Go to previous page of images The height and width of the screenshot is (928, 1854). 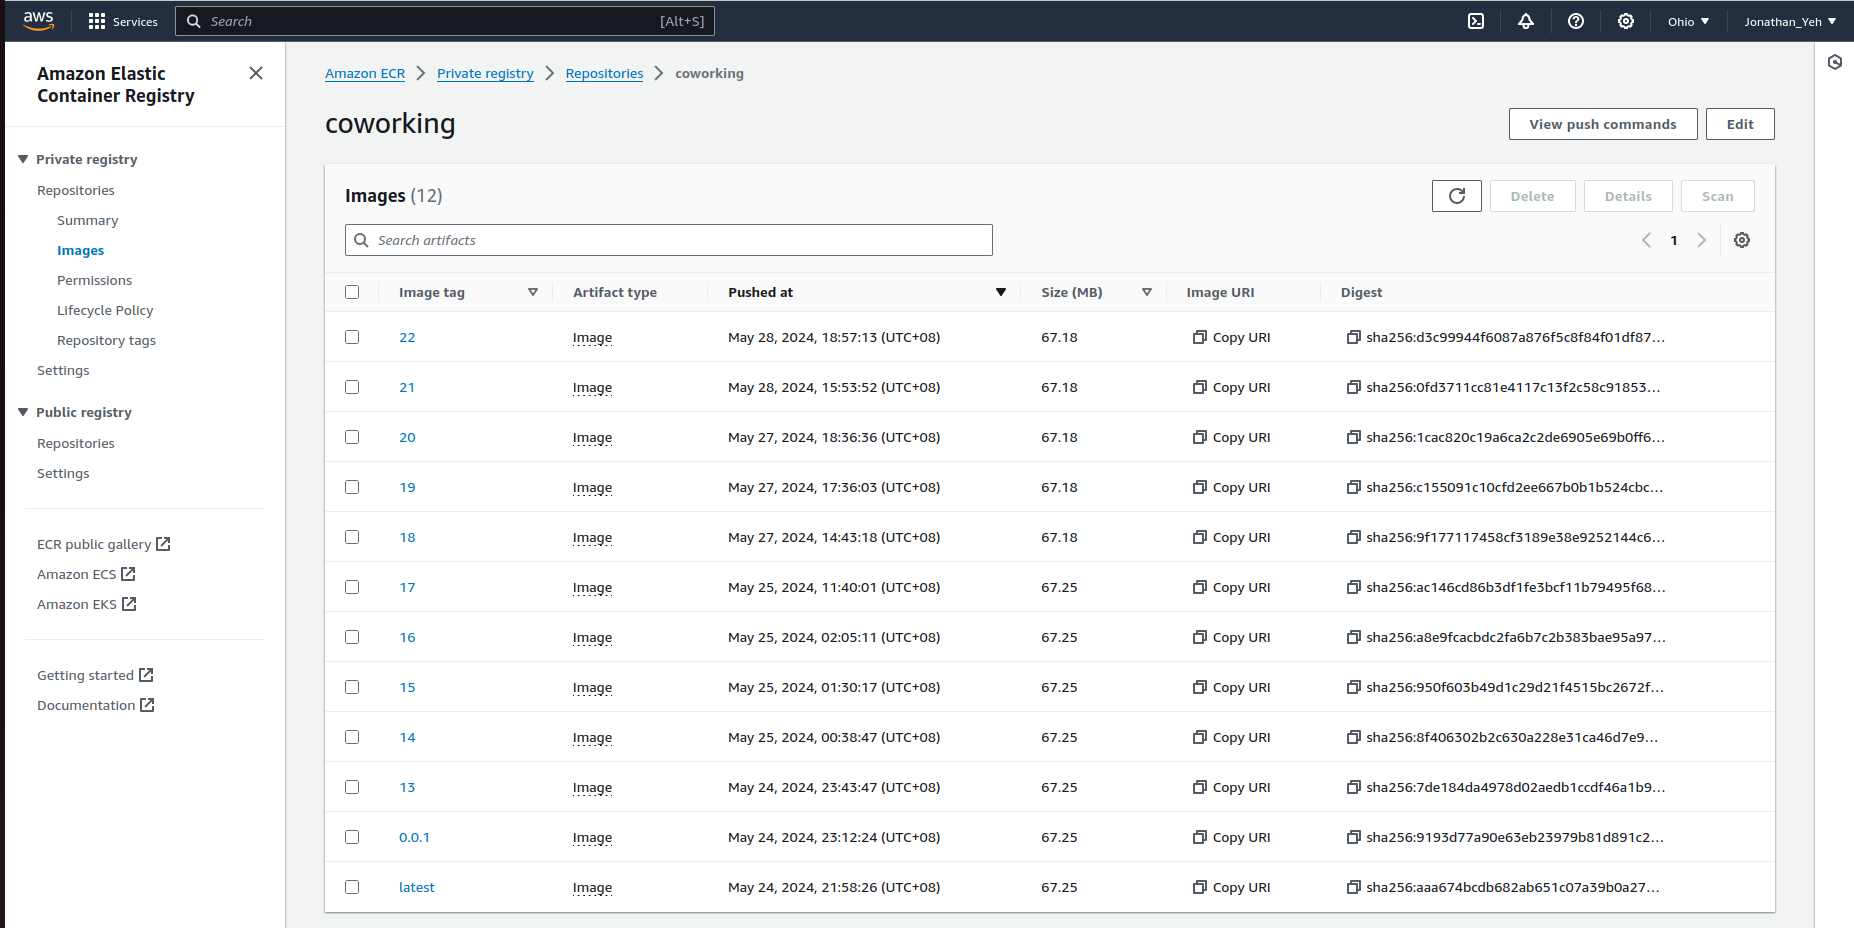[x=1646, y=240]
